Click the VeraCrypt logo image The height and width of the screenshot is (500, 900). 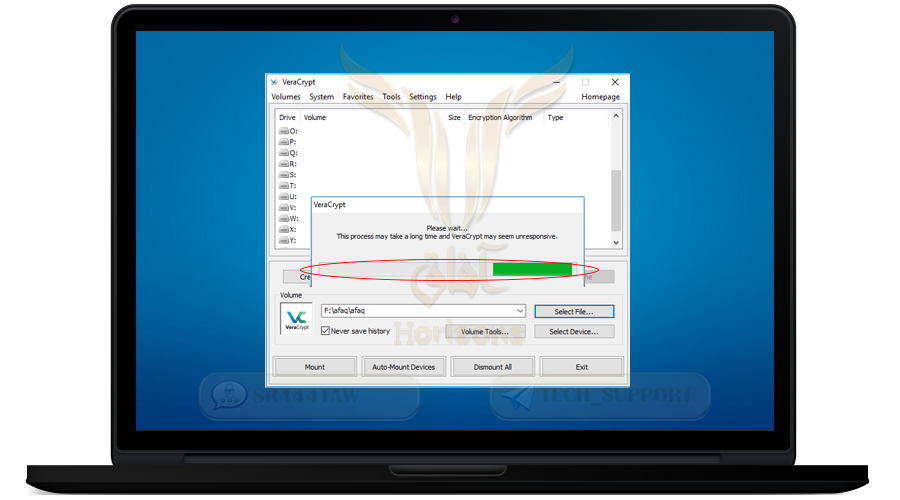(x=296, y=319)
